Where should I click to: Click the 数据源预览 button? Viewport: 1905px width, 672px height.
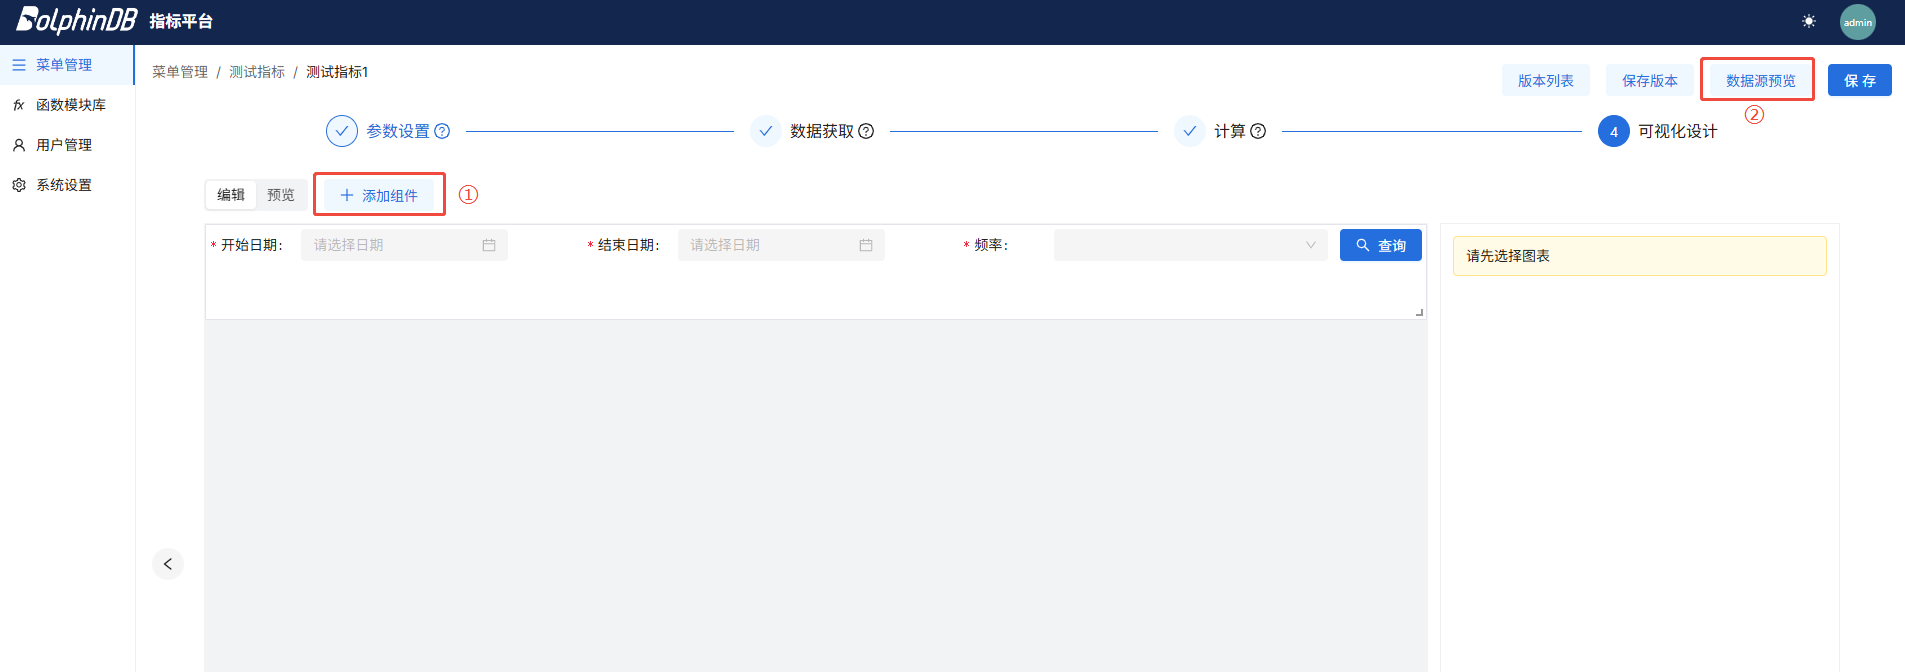pos(1759,81)
